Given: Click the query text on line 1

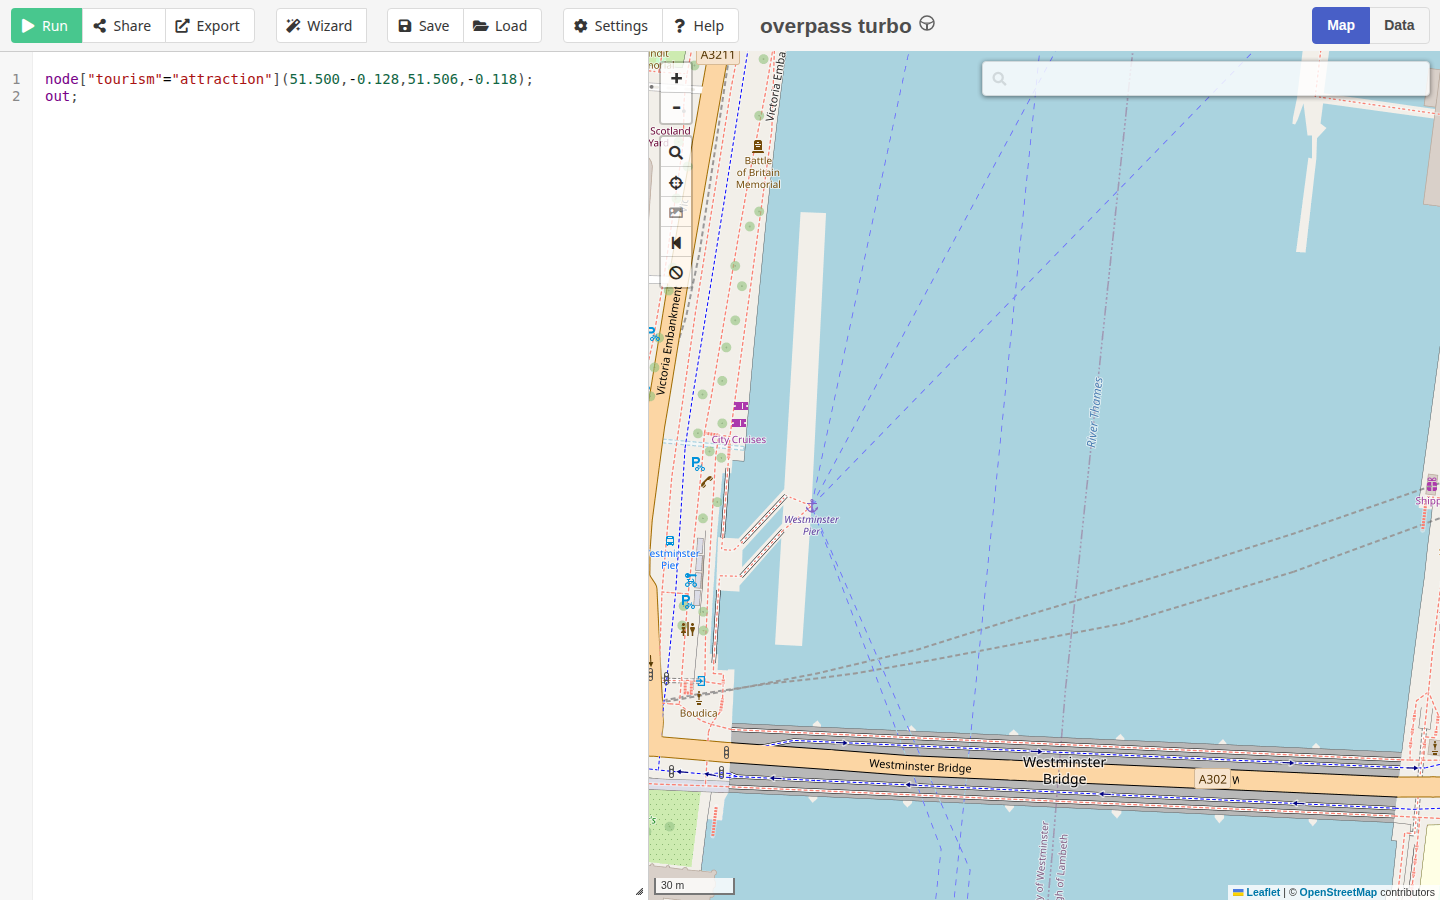Looking at the screenshot, I should 289,79.
